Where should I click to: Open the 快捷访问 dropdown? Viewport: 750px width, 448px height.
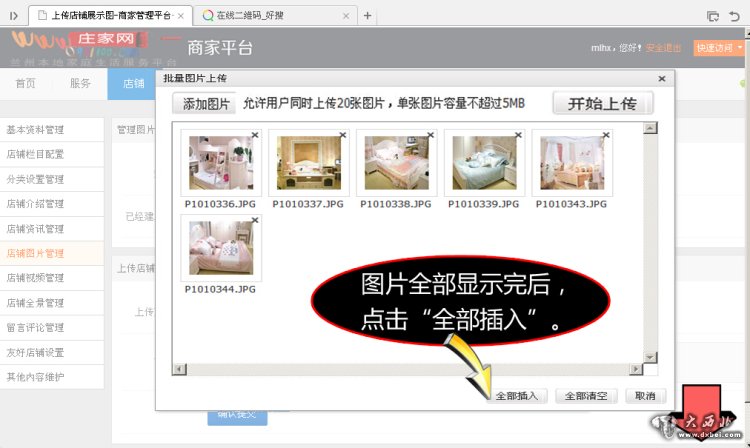click(719, 47)
